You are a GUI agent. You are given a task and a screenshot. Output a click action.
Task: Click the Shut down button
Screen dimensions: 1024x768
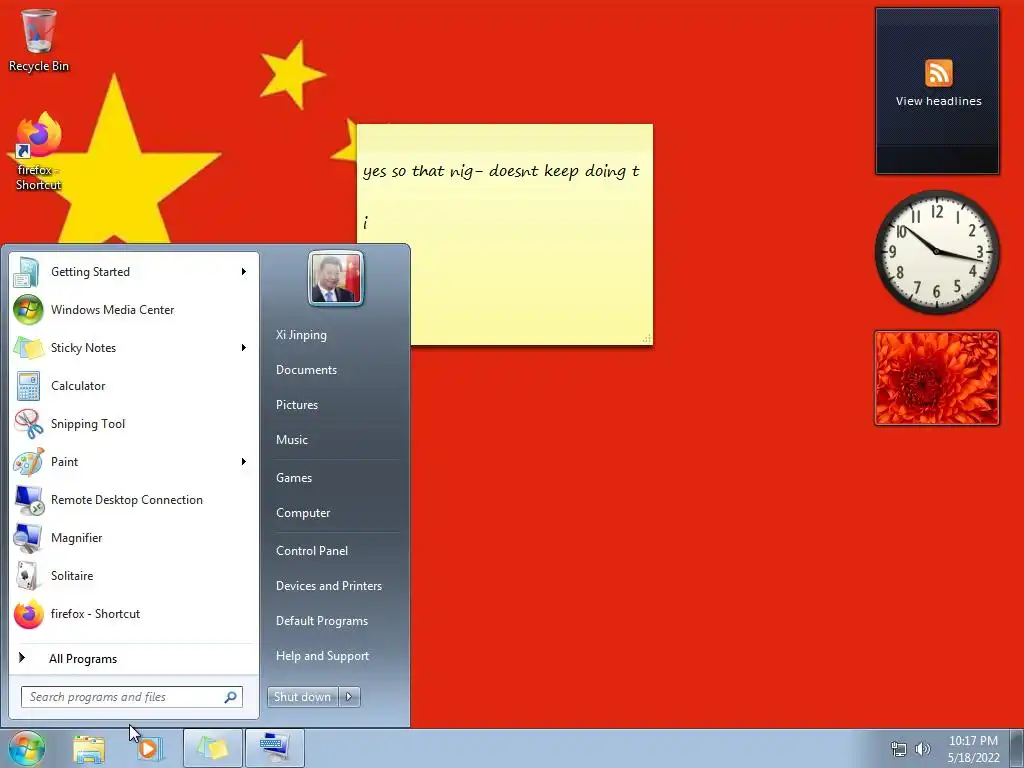click(x=302, y=697)
